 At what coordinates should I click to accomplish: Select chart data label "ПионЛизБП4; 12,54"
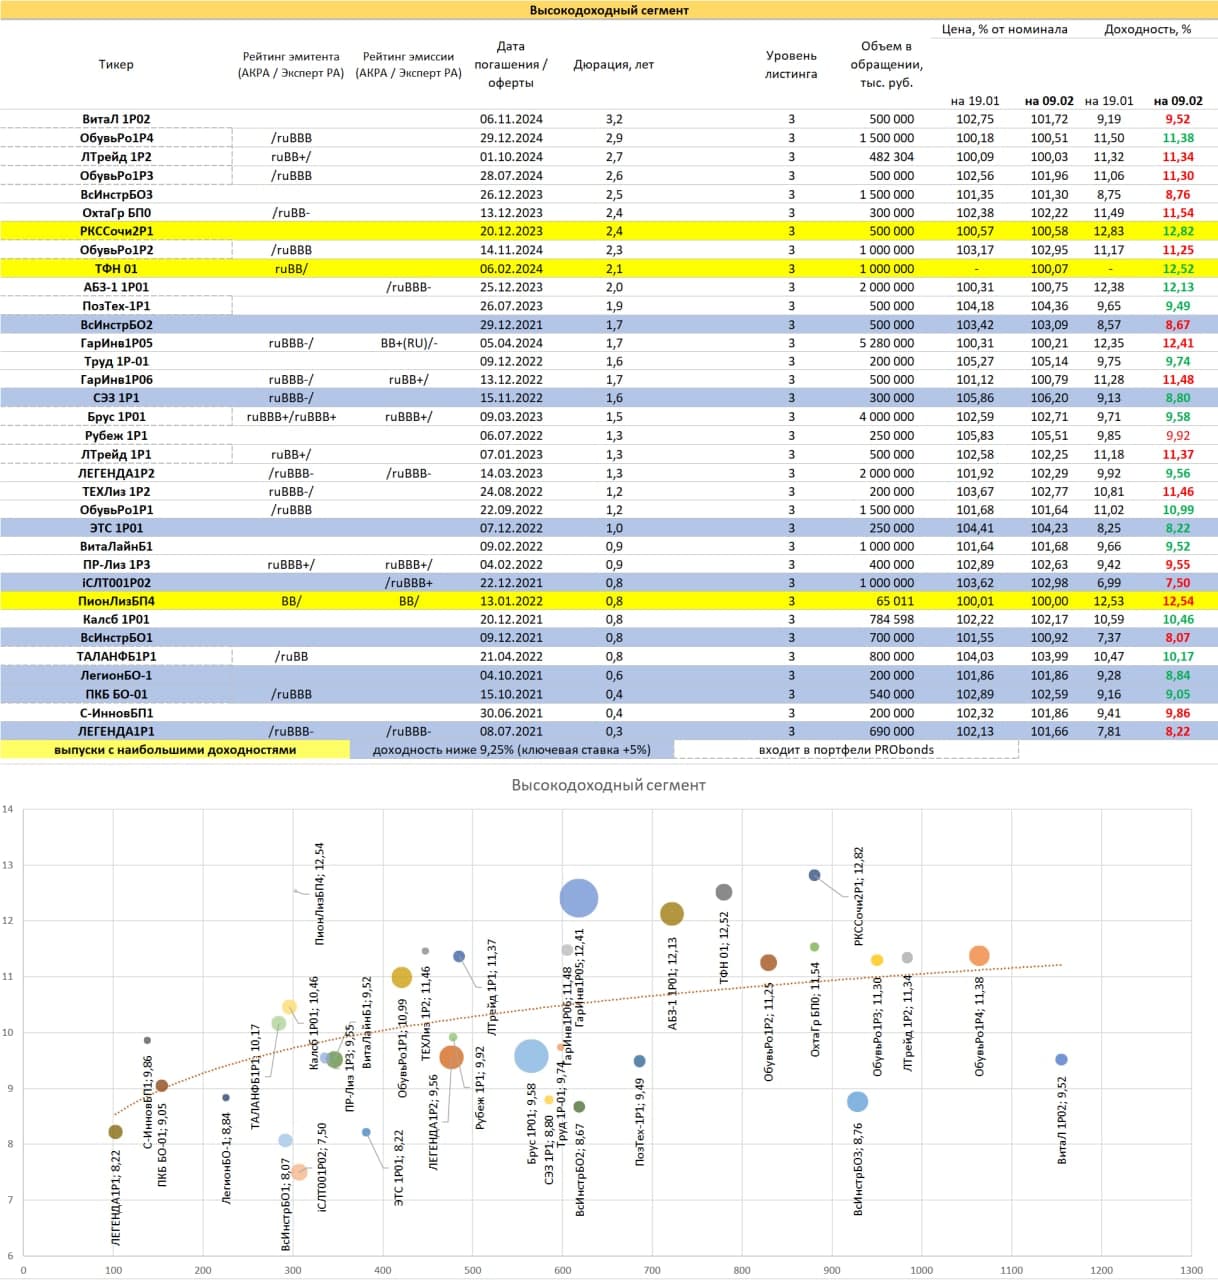[x=319, y=893]
